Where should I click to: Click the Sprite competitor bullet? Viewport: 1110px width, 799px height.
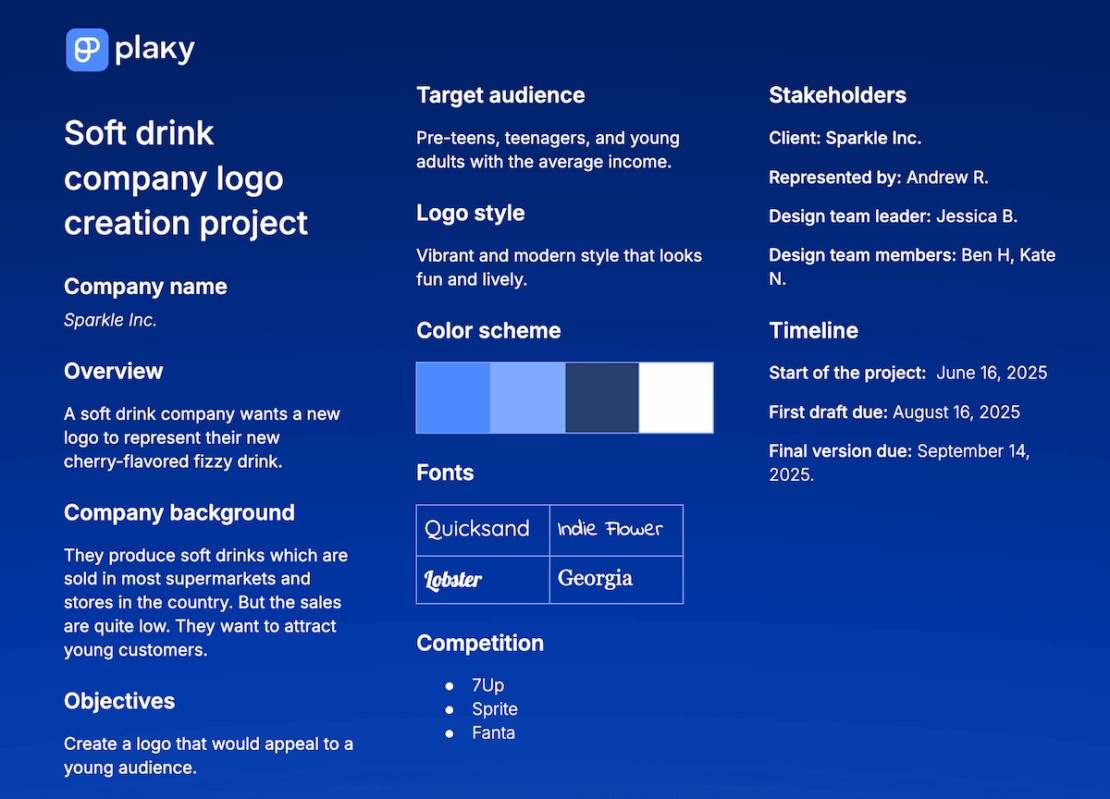pos(495,709)
